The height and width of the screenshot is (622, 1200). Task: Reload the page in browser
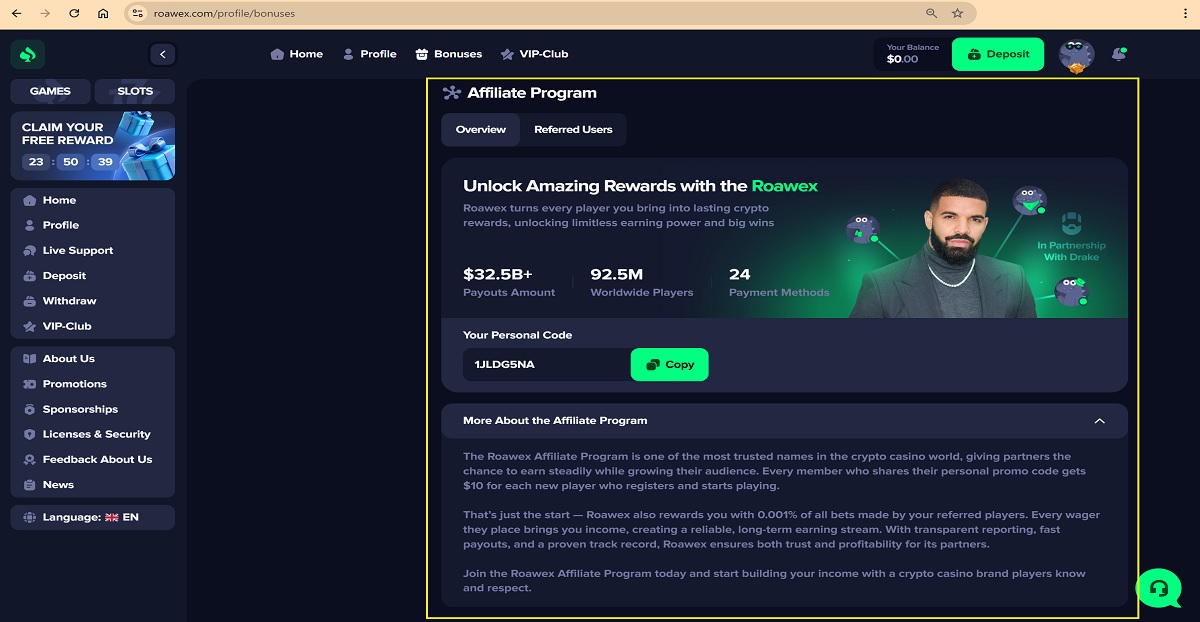tap(74, 14)
